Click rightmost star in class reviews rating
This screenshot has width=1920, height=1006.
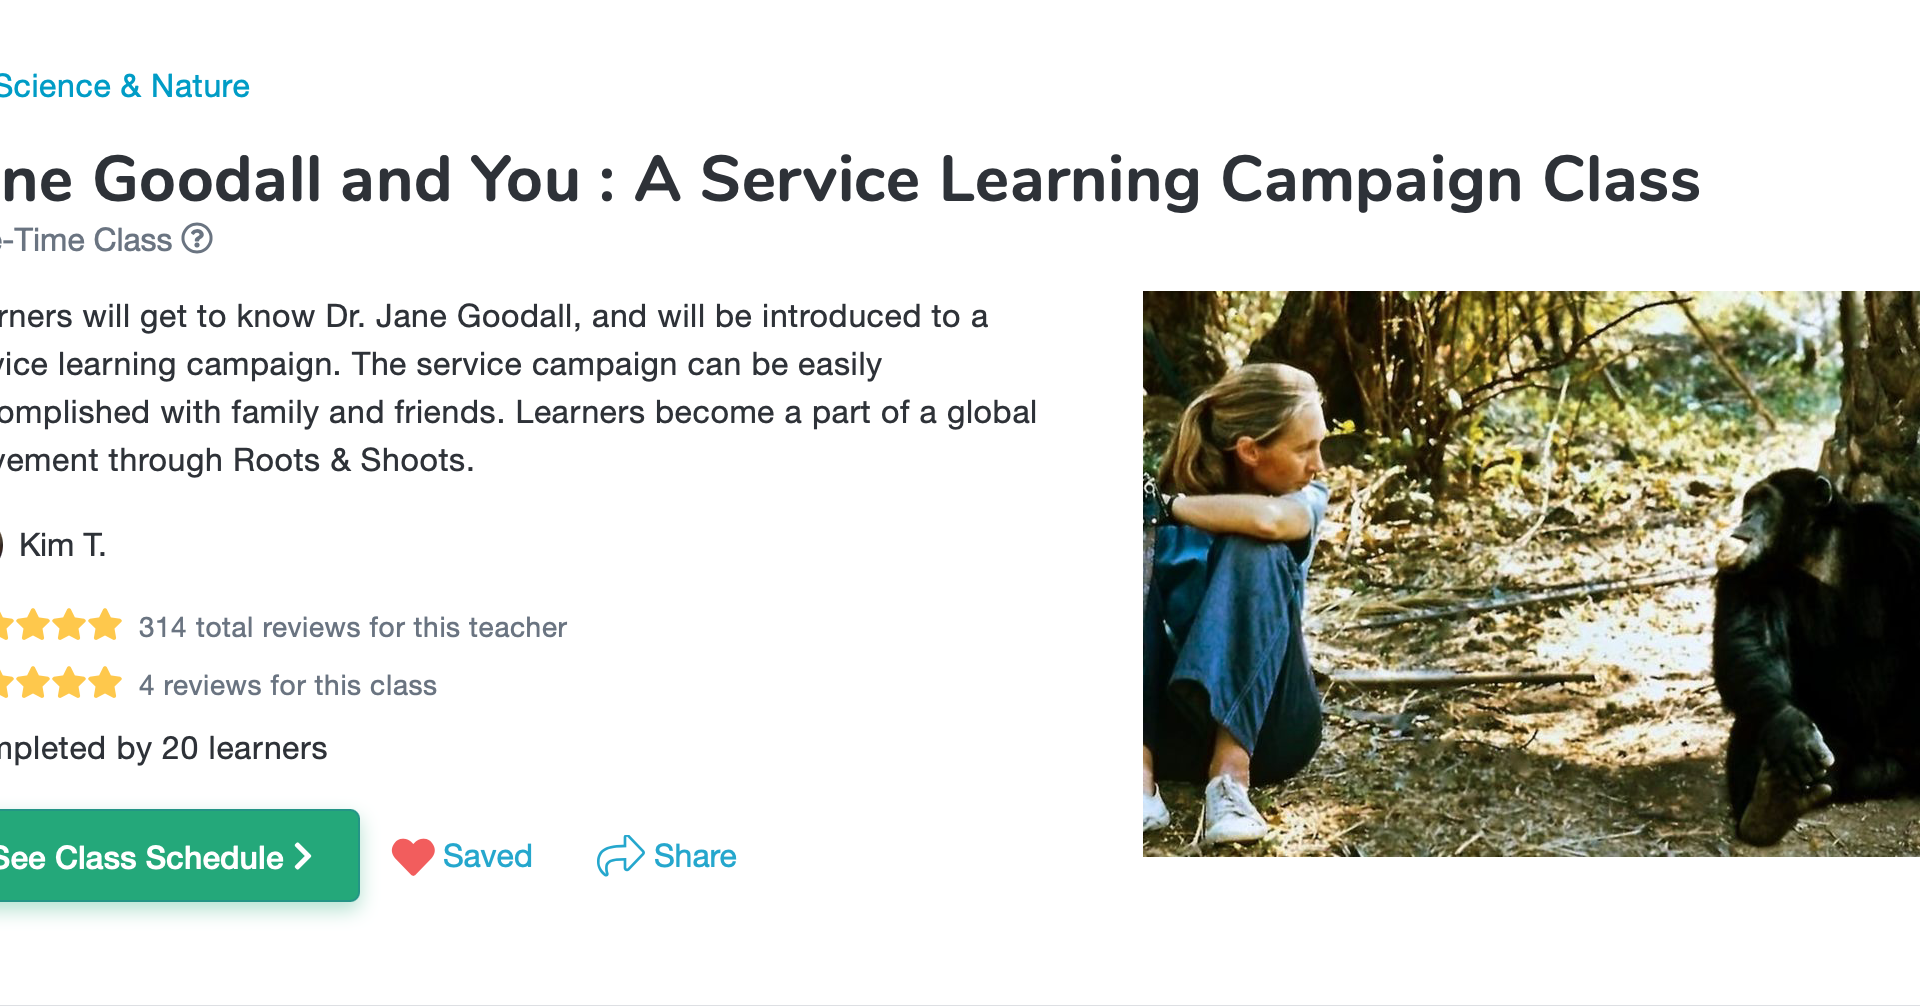point(105,684)
